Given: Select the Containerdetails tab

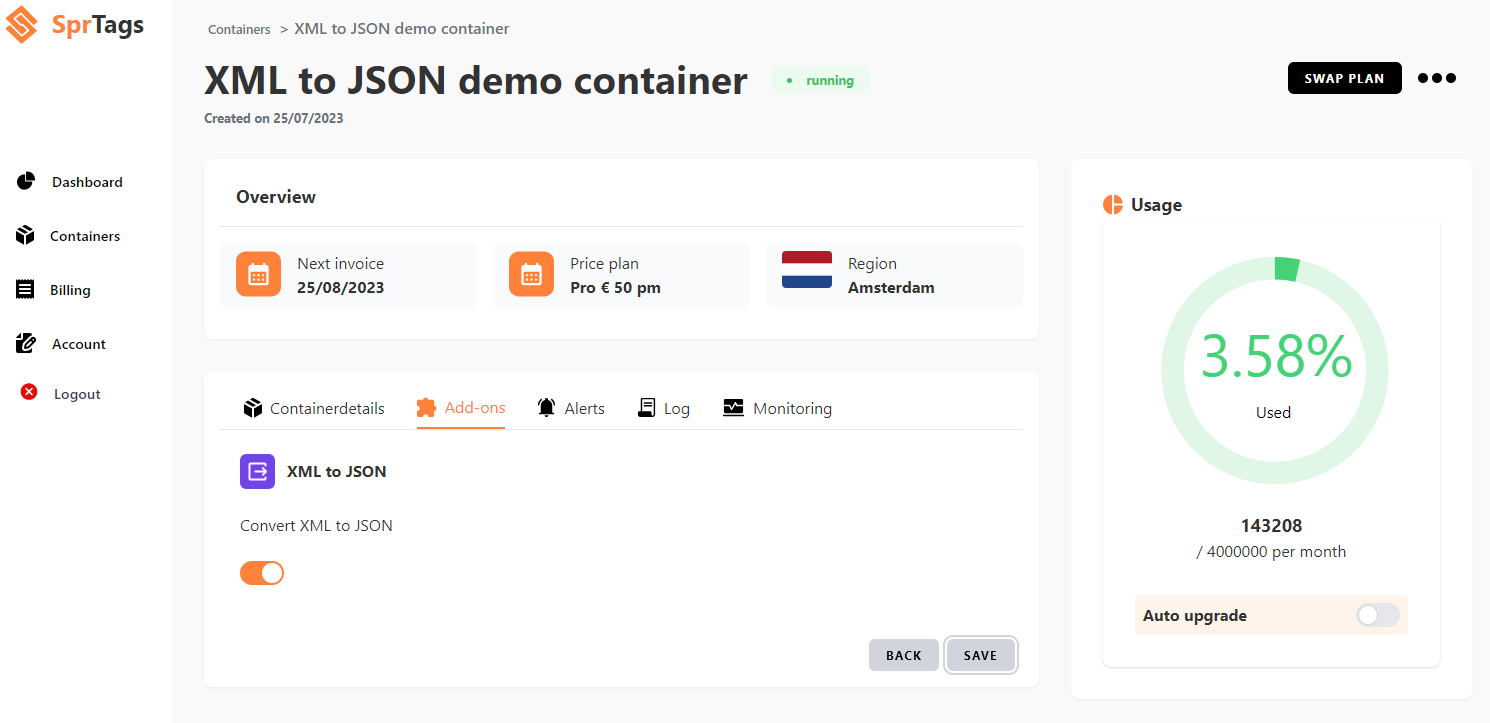Looking at the screenshot, I should point(312,408).
